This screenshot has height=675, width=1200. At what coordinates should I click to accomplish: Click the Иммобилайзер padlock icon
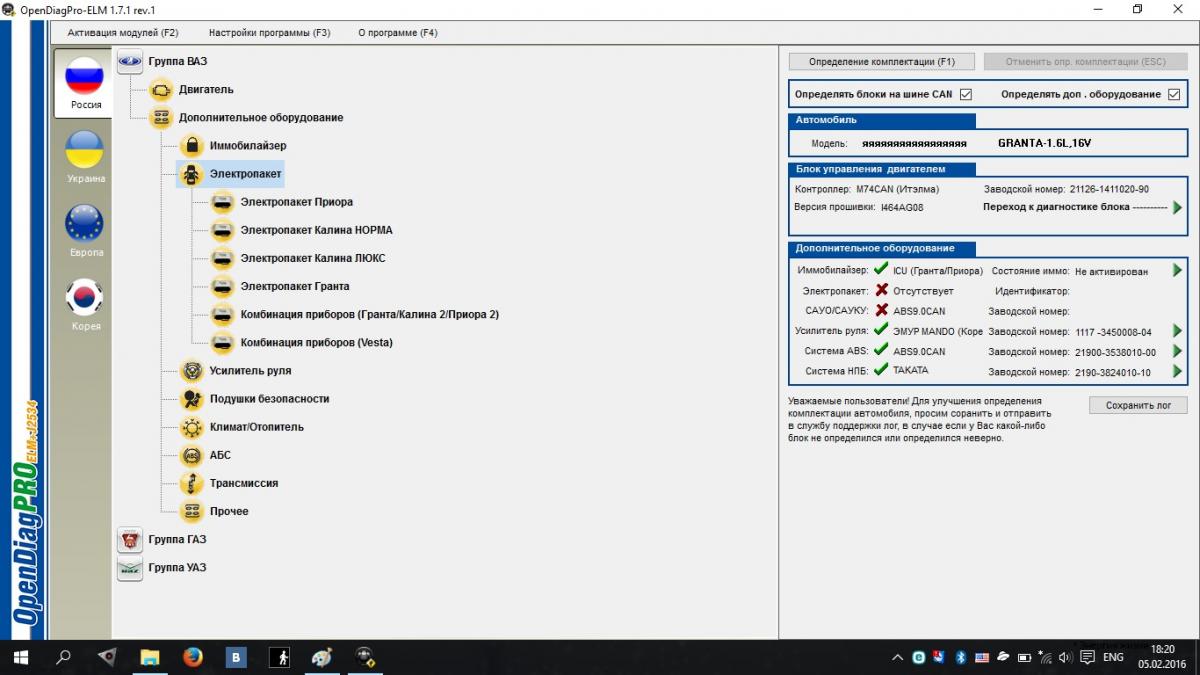pyautogui.click(x=192, y=145)
